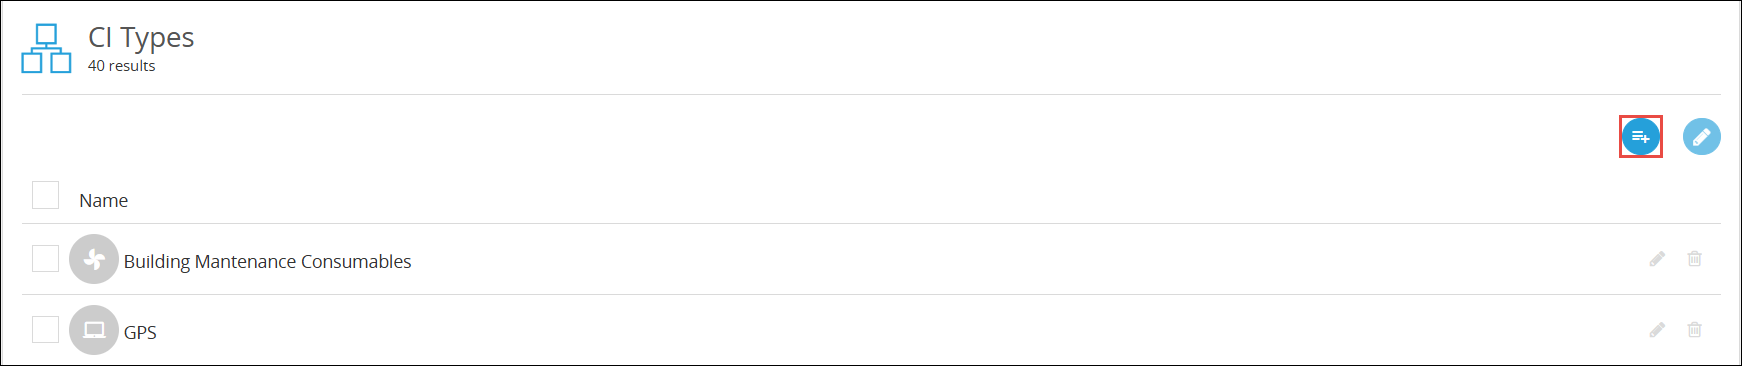Sort by the Name column header

[104, 200]
